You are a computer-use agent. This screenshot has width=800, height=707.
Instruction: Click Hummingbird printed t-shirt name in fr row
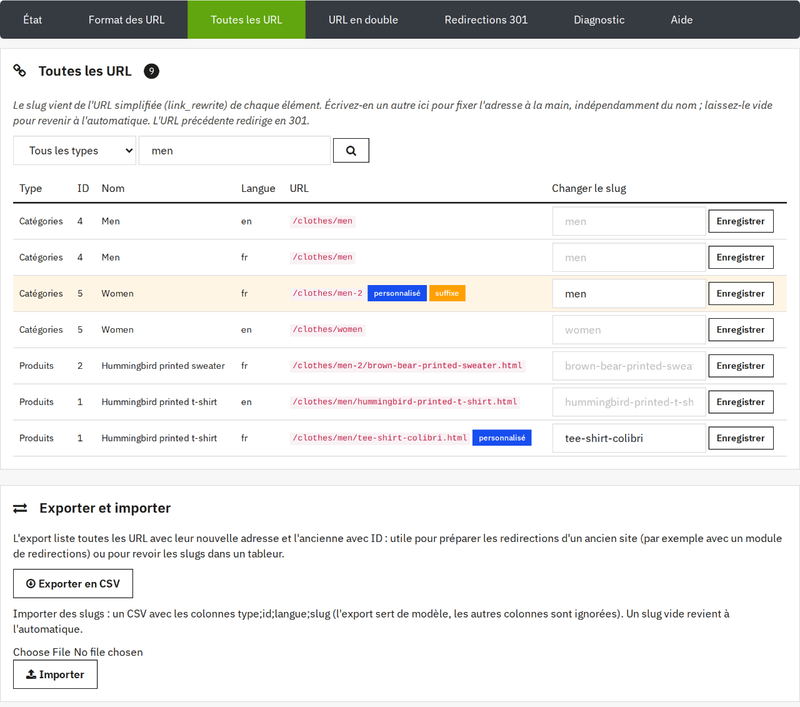pyautogui.click(x=159, y=438)
